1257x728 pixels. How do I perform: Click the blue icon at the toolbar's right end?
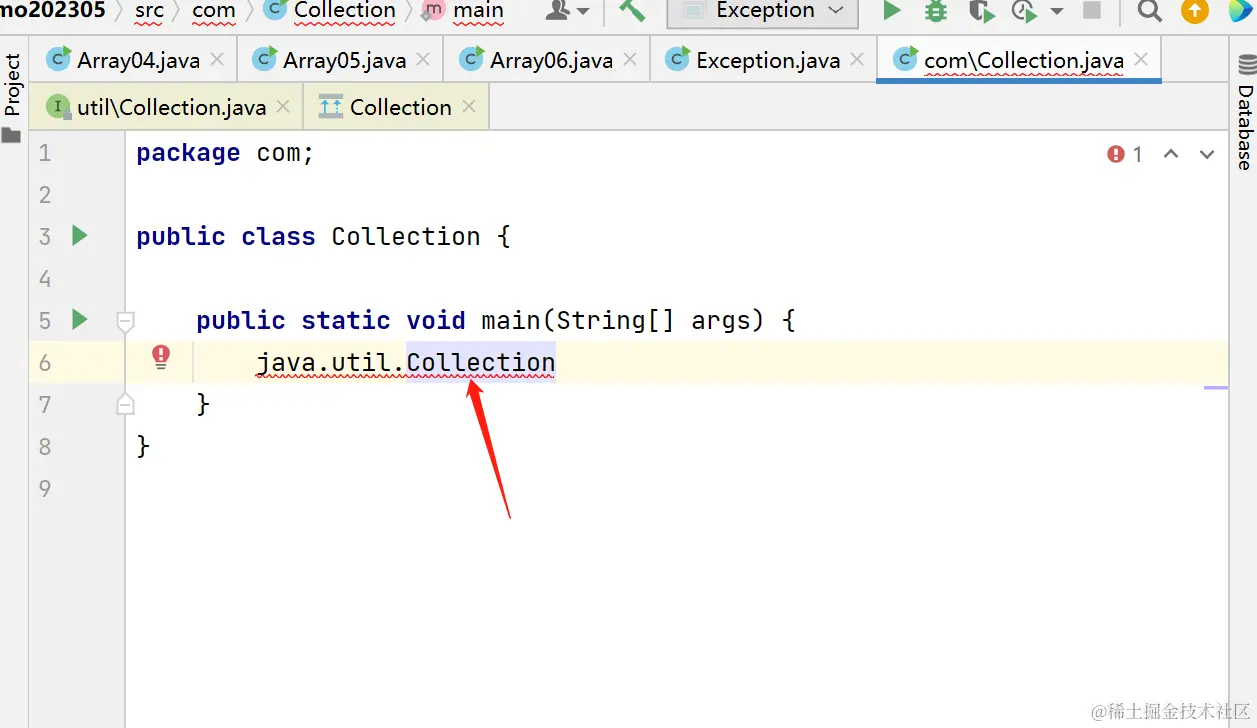pos(1241,11)
